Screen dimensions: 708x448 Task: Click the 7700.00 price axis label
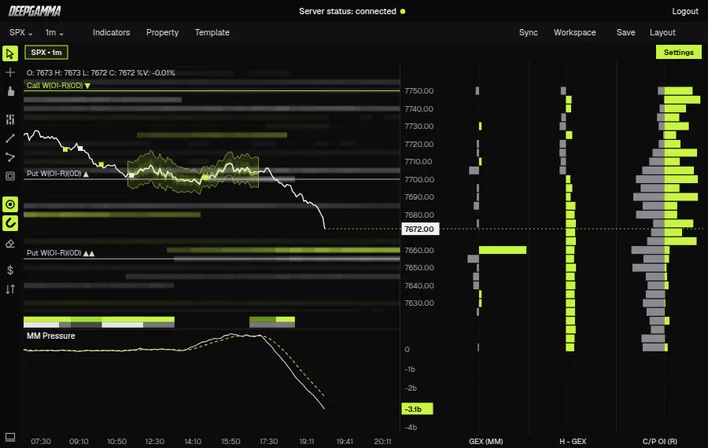[419, 180]
